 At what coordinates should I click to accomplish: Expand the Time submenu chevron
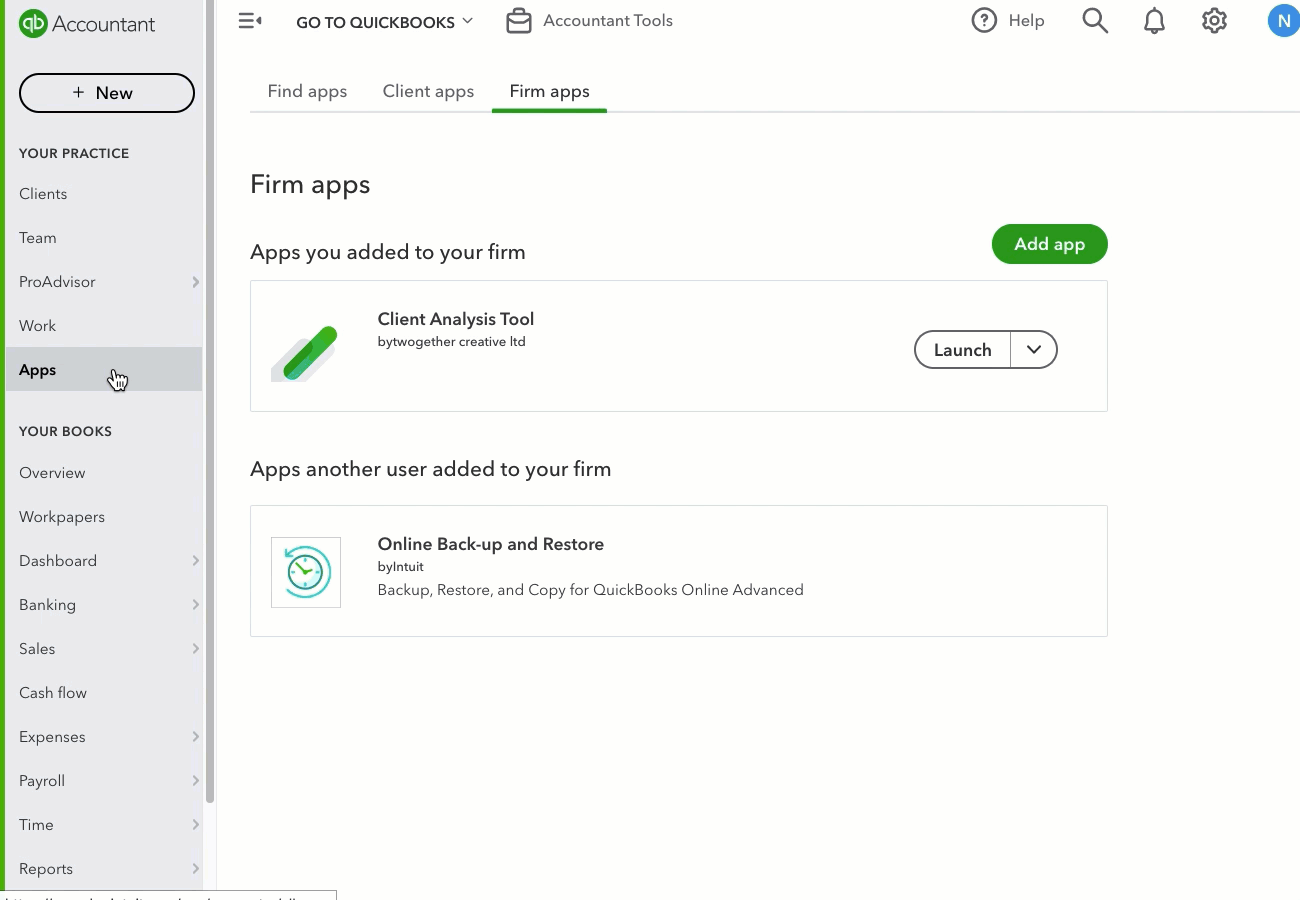coord(196,825)
